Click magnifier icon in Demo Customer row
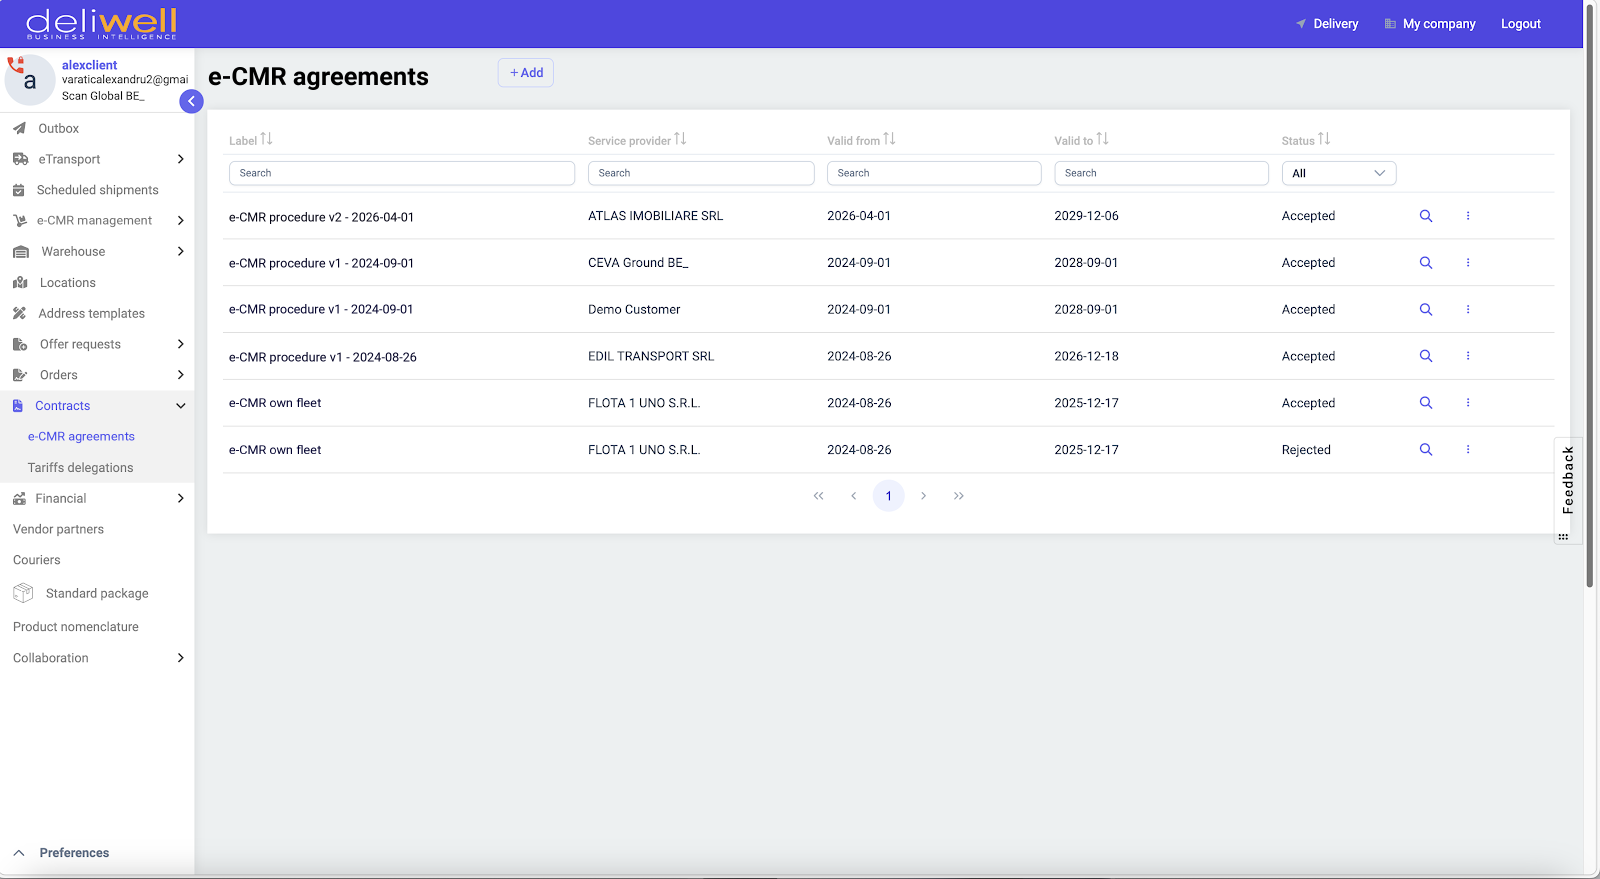Image resolution: width=1600 pixels, height=879 pixels. pyautogui.click(x=1426, y=310)
